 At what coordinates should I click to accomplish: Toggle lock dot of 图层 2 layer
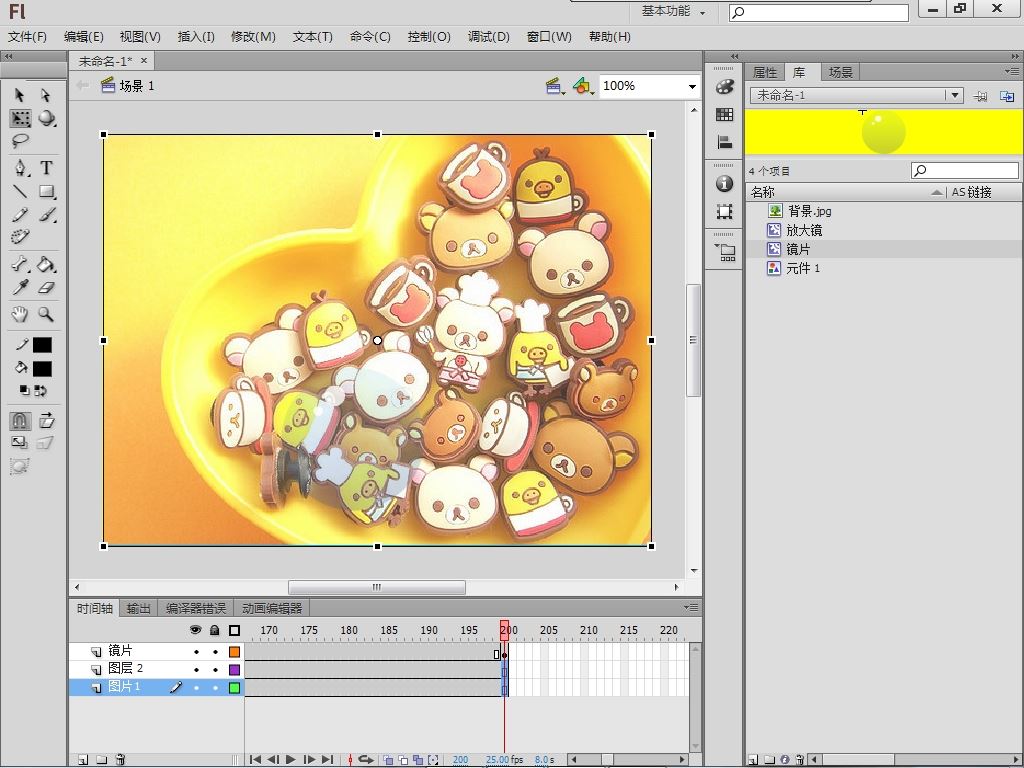(215, 669)
